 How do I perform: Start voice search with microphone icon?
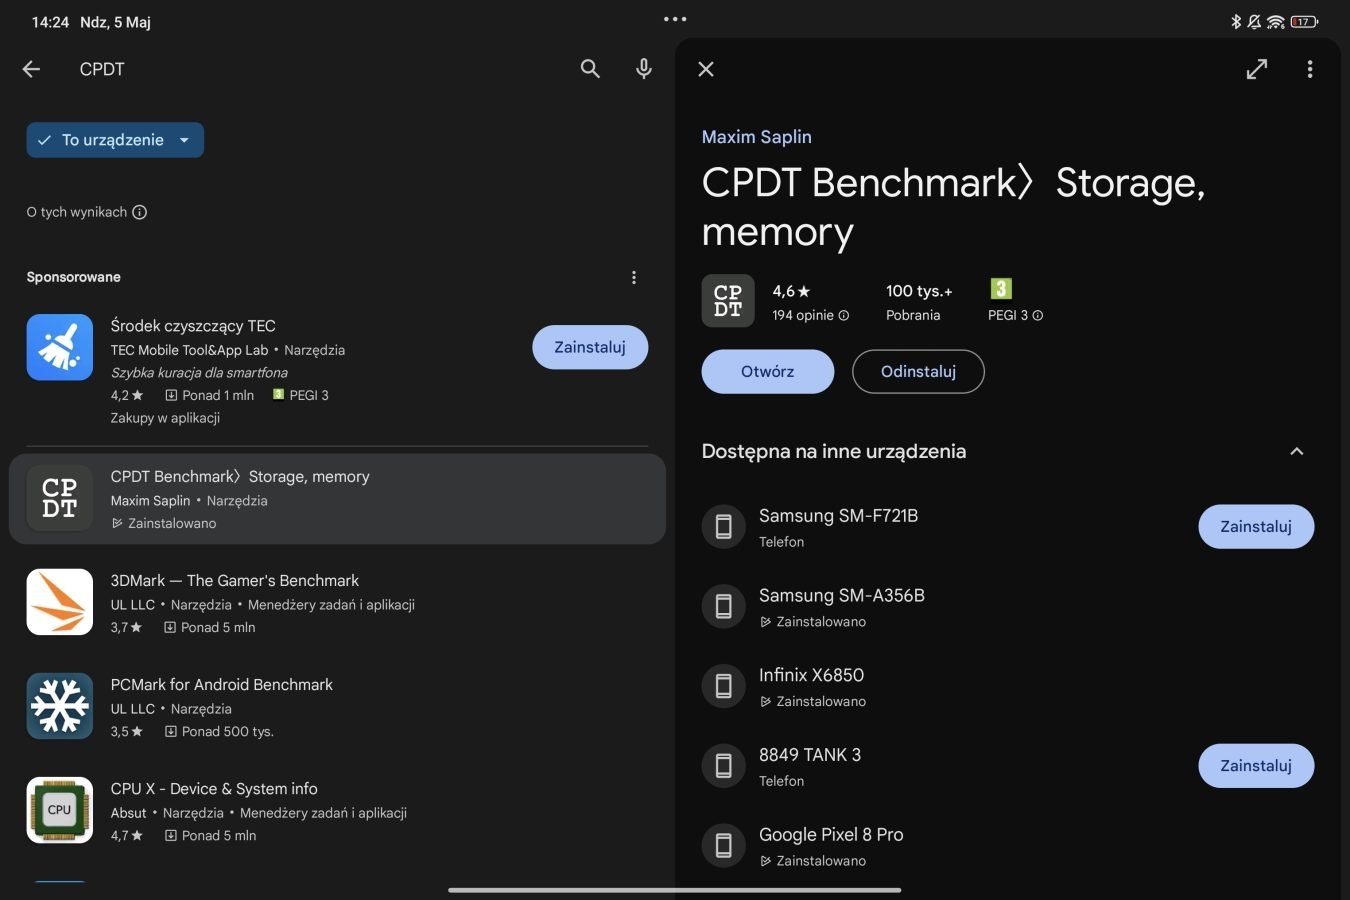click(644, 69)
